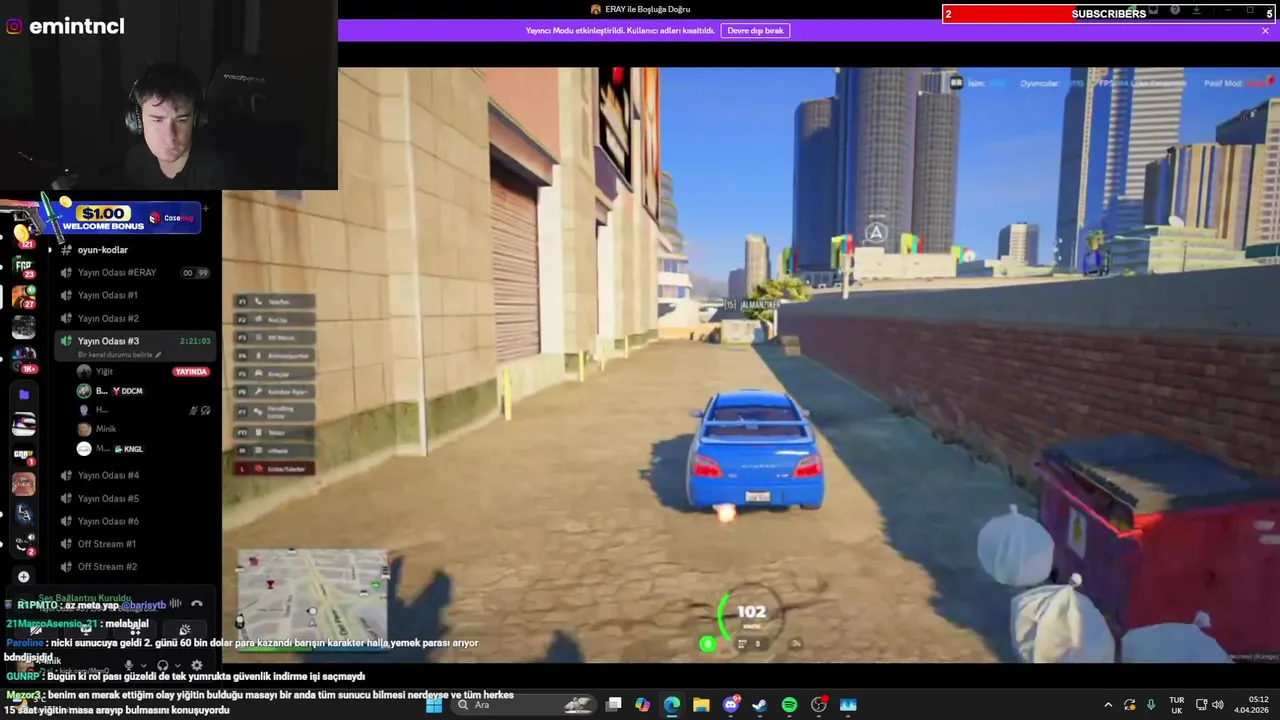Click the webcam overlay feed
Screen dimensions: 1280x720
point(169,95)
